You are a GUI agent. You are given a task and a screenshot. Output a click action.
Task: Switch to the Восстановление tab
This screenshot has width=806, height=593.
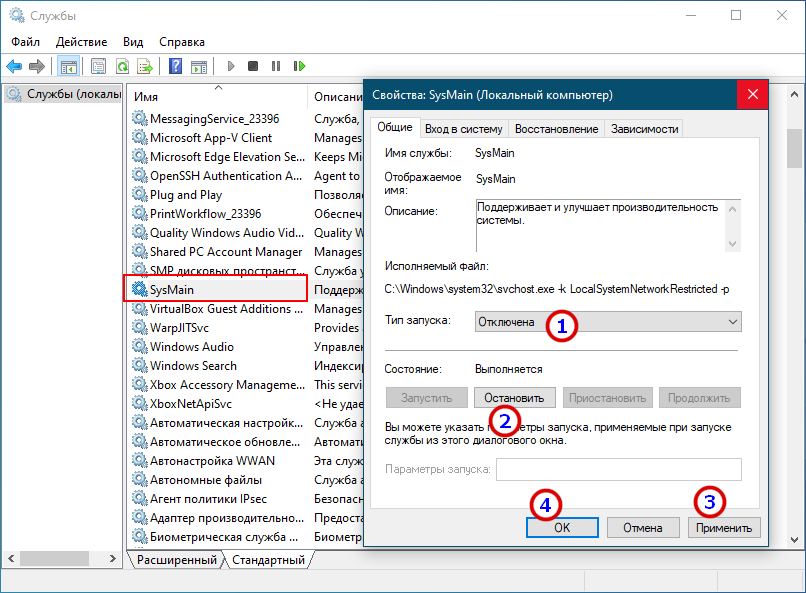click(555, 129)
